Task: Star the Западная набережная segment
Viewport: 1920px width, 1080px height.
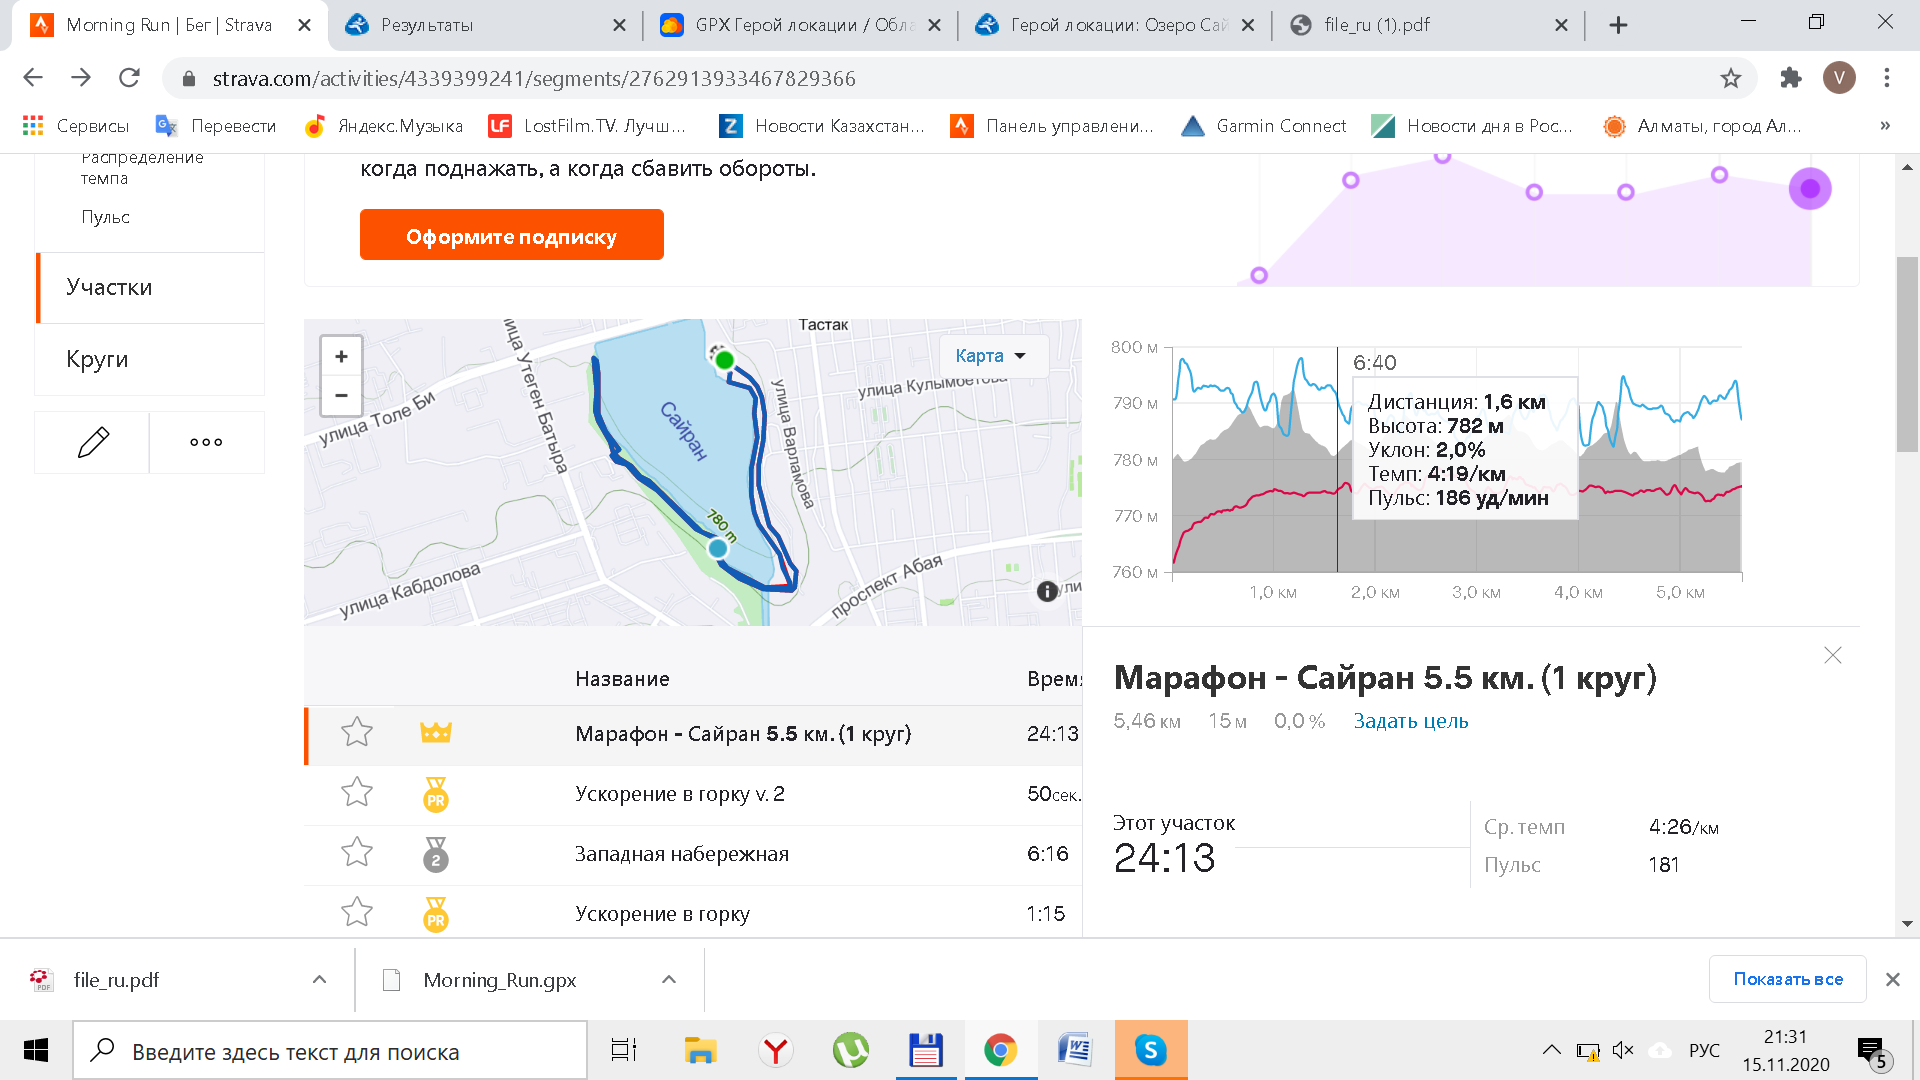Action: point(357,853)
